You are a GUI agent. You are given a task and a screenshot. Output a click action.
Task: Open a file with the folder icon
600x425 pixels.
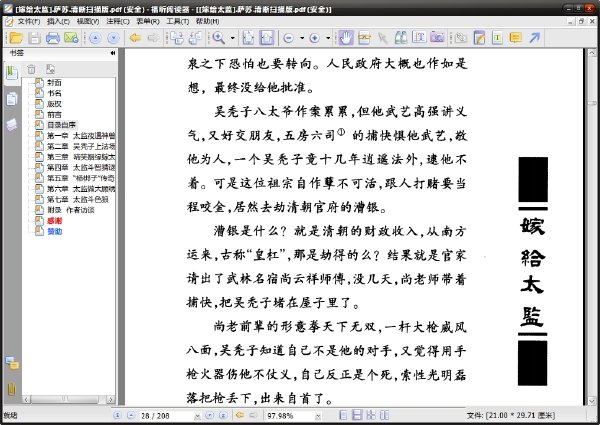(16, 37)
